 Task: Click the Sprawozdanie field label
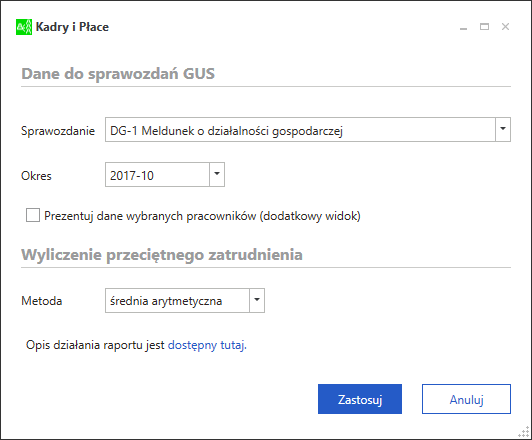coord(58,131)
